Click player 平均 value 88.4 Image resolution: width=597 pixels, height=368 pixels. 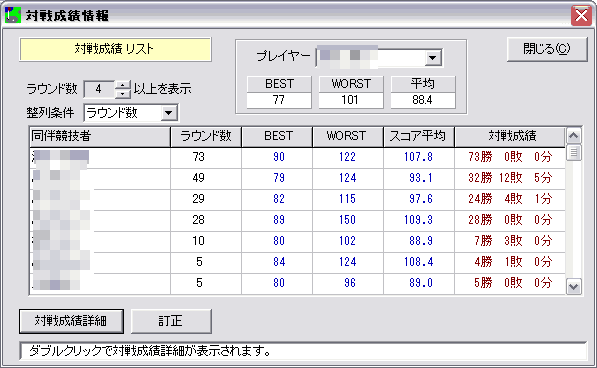point(423,100)
